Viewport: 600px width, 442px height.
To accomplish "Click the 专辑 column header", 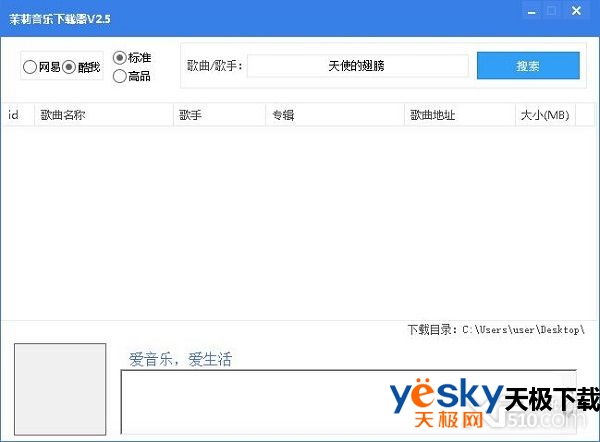I will (x=282, y=115).
